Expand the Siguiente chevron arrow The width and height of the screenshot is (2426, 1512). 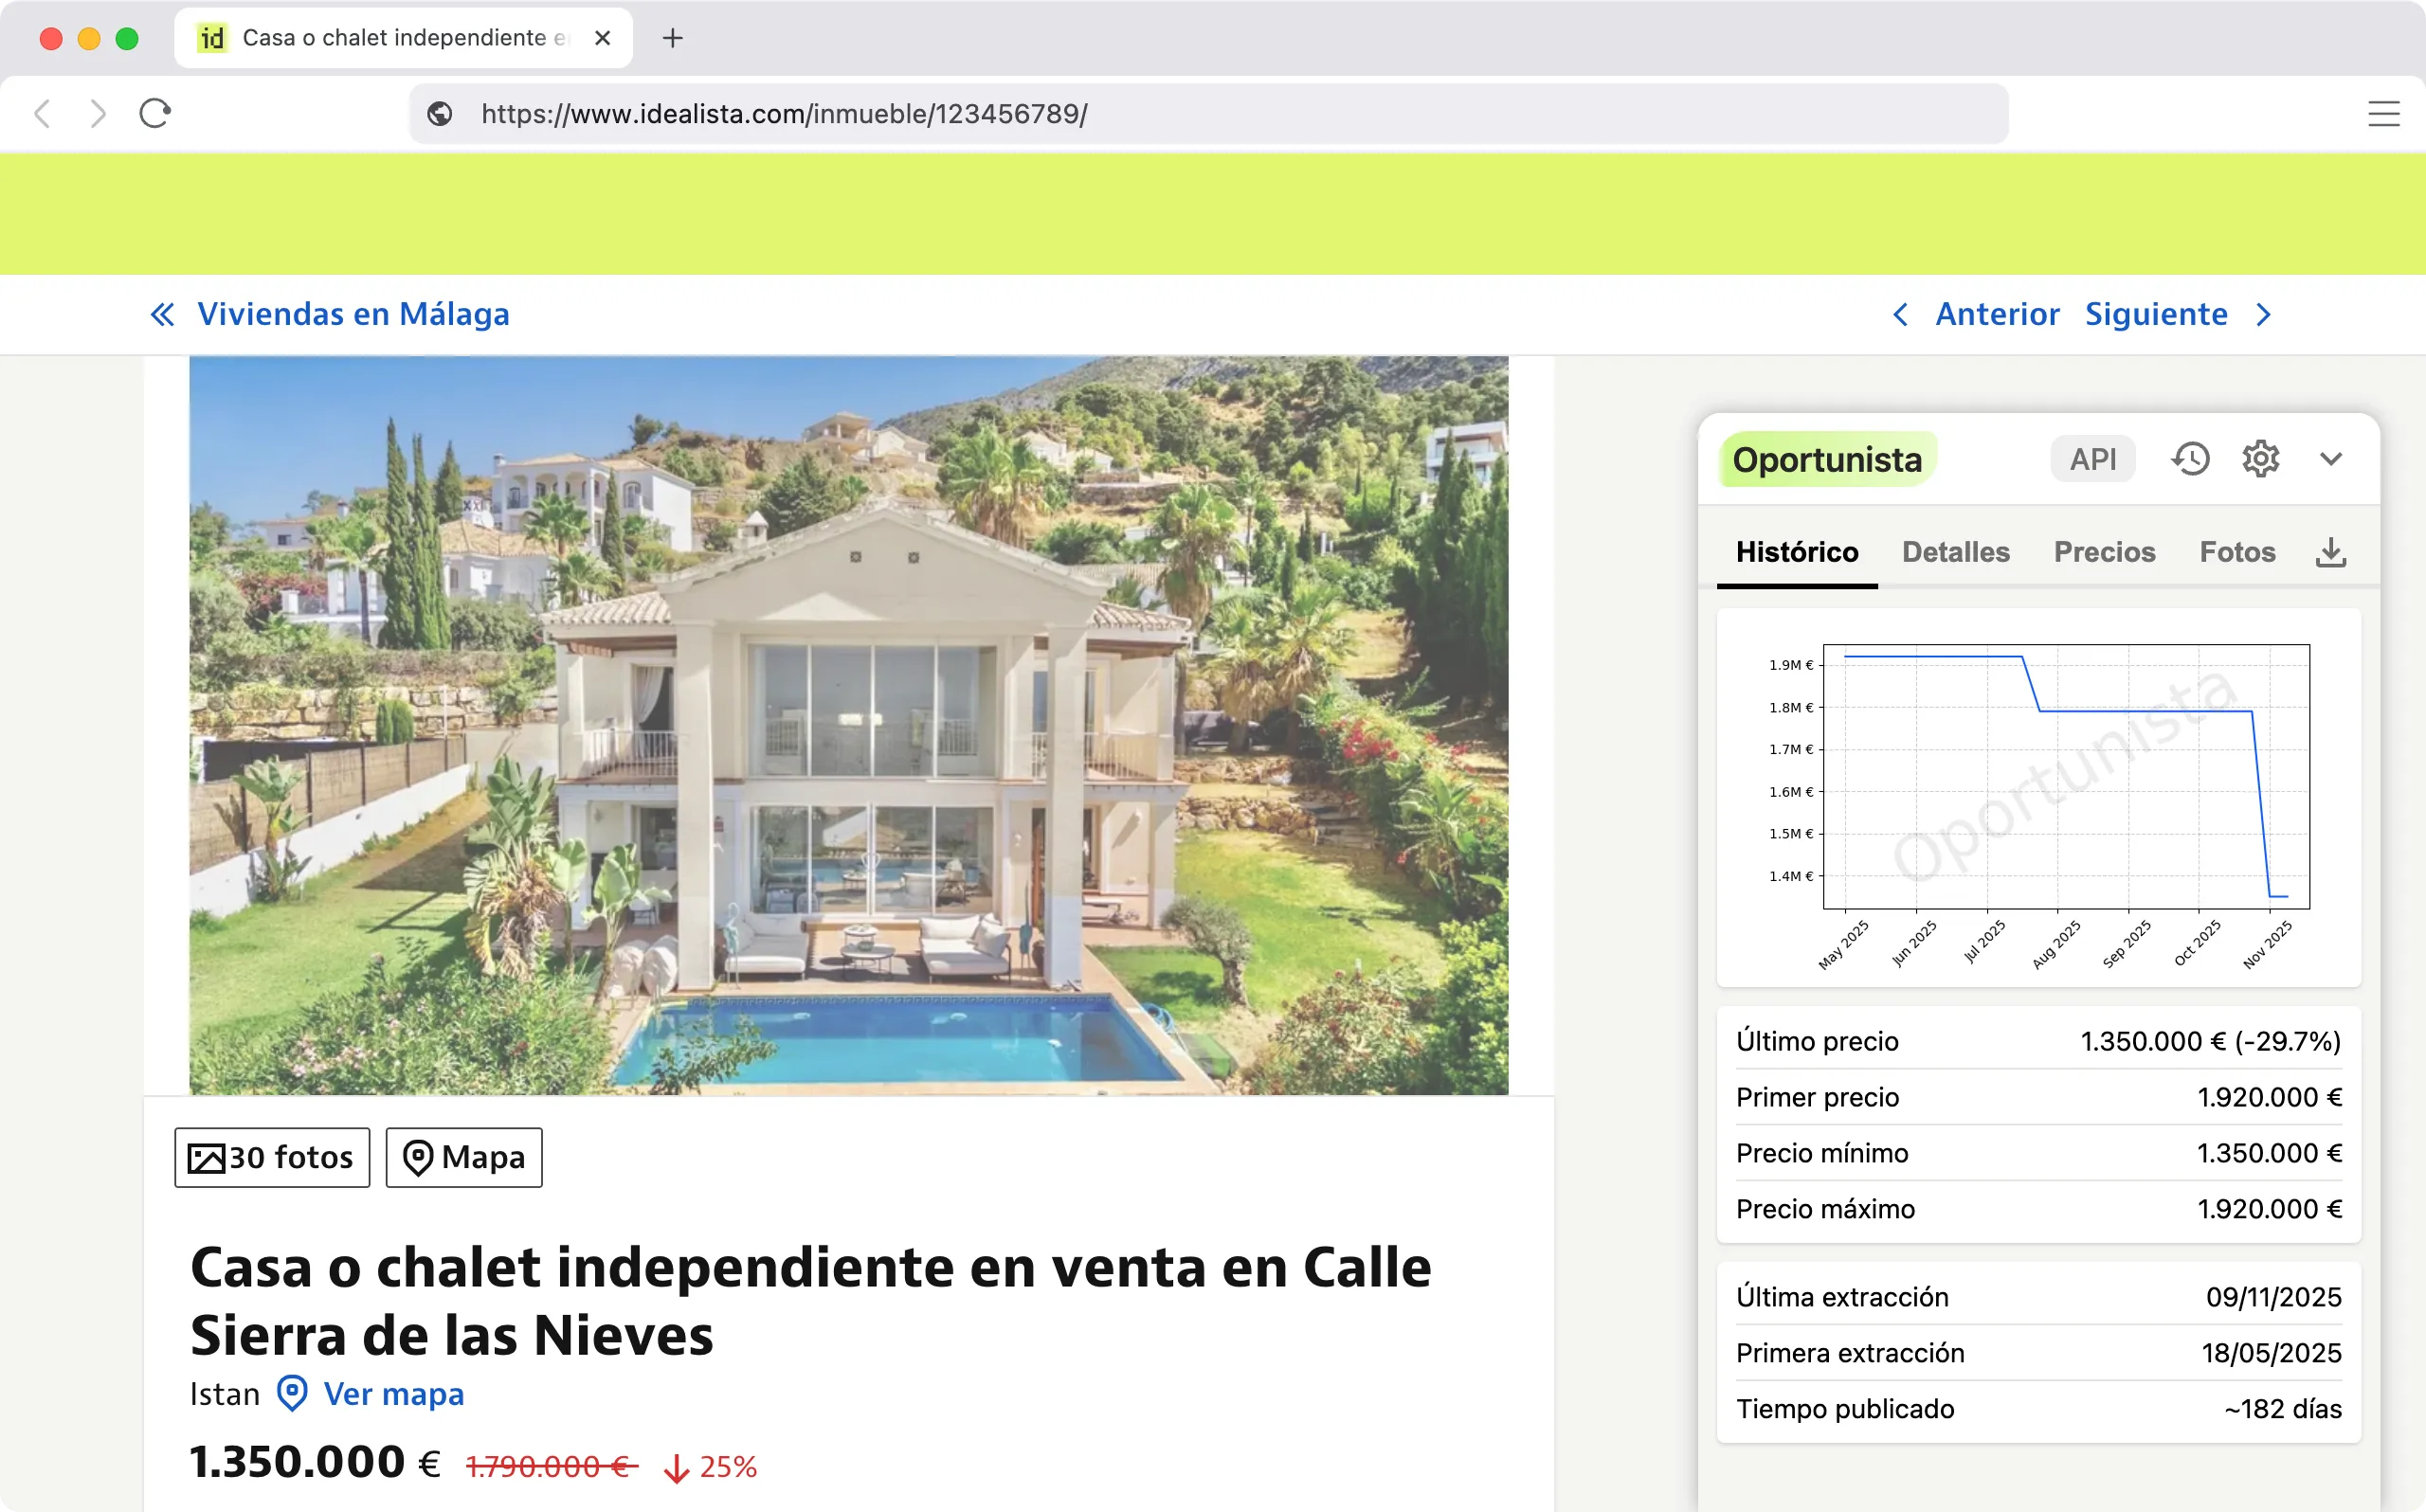pyautogui.click(x=2263, y=314)
